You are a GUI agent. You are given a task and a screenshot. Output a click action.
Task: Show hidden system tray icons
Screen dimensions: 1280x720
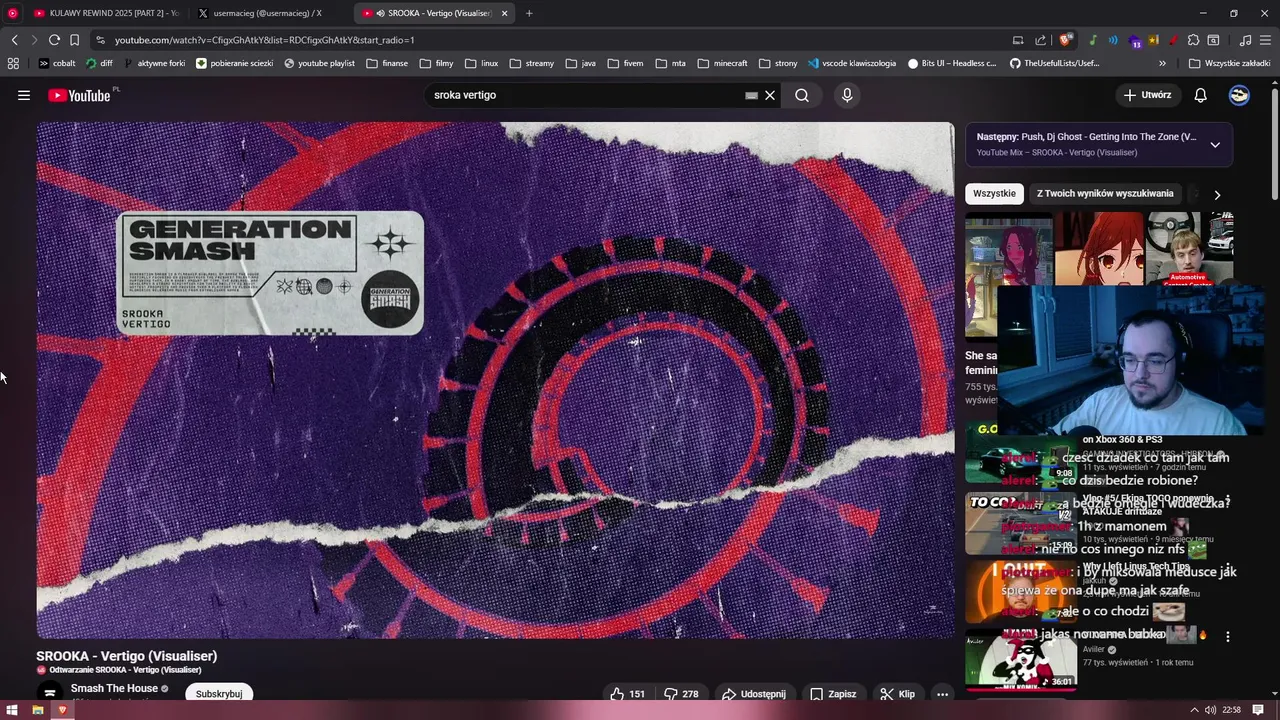(x=1194, y=710)
